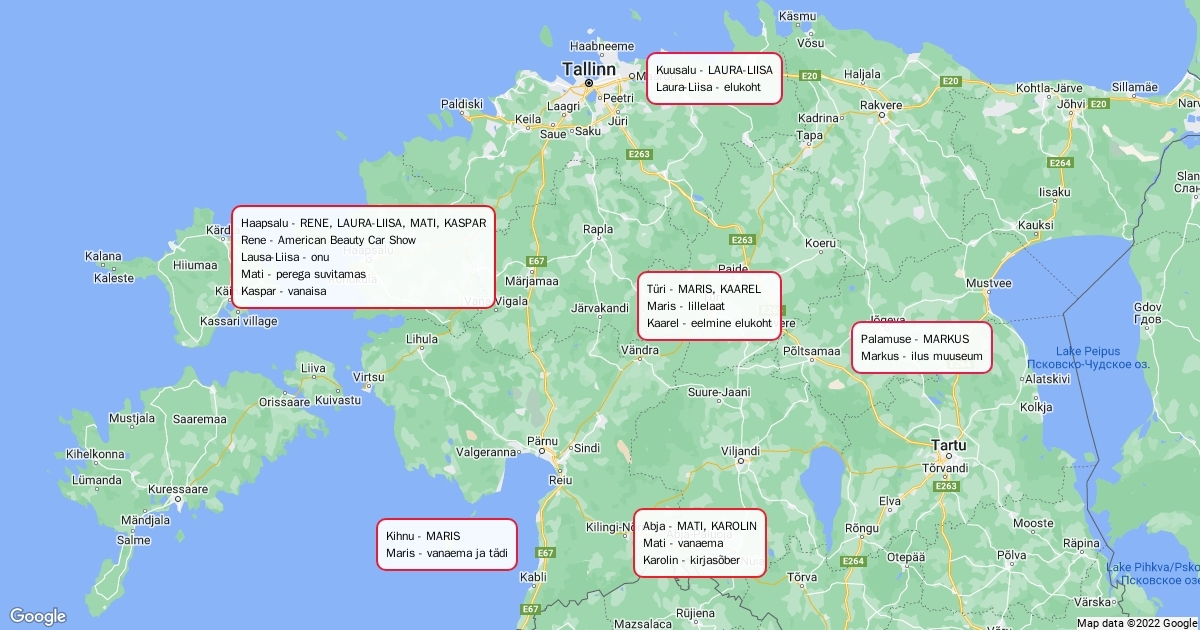1200x630 pixels.
Task: Select the Türi - MARIS, KAAREL info box
Action: tap(709, 306)
